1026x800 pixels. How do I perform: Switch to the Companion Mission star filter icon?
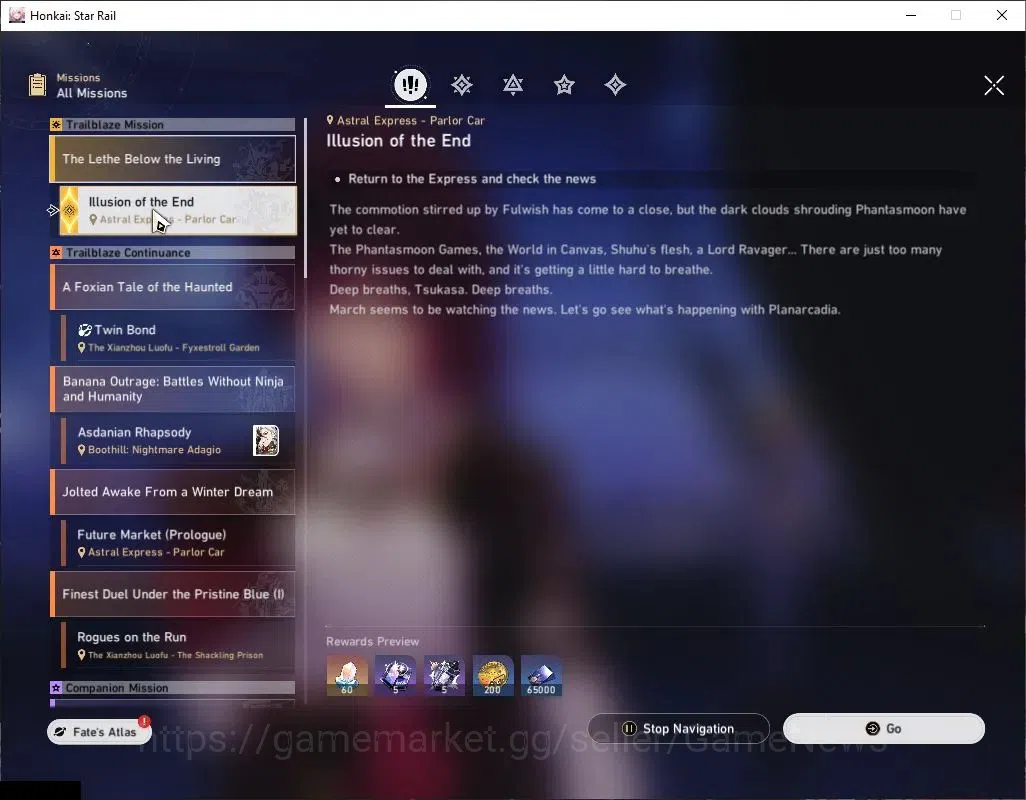[564, 84]
